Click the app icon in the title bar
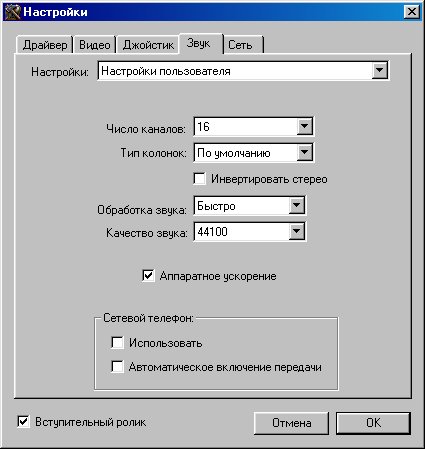The image size is (425, 449). click(x=12, y=12)
